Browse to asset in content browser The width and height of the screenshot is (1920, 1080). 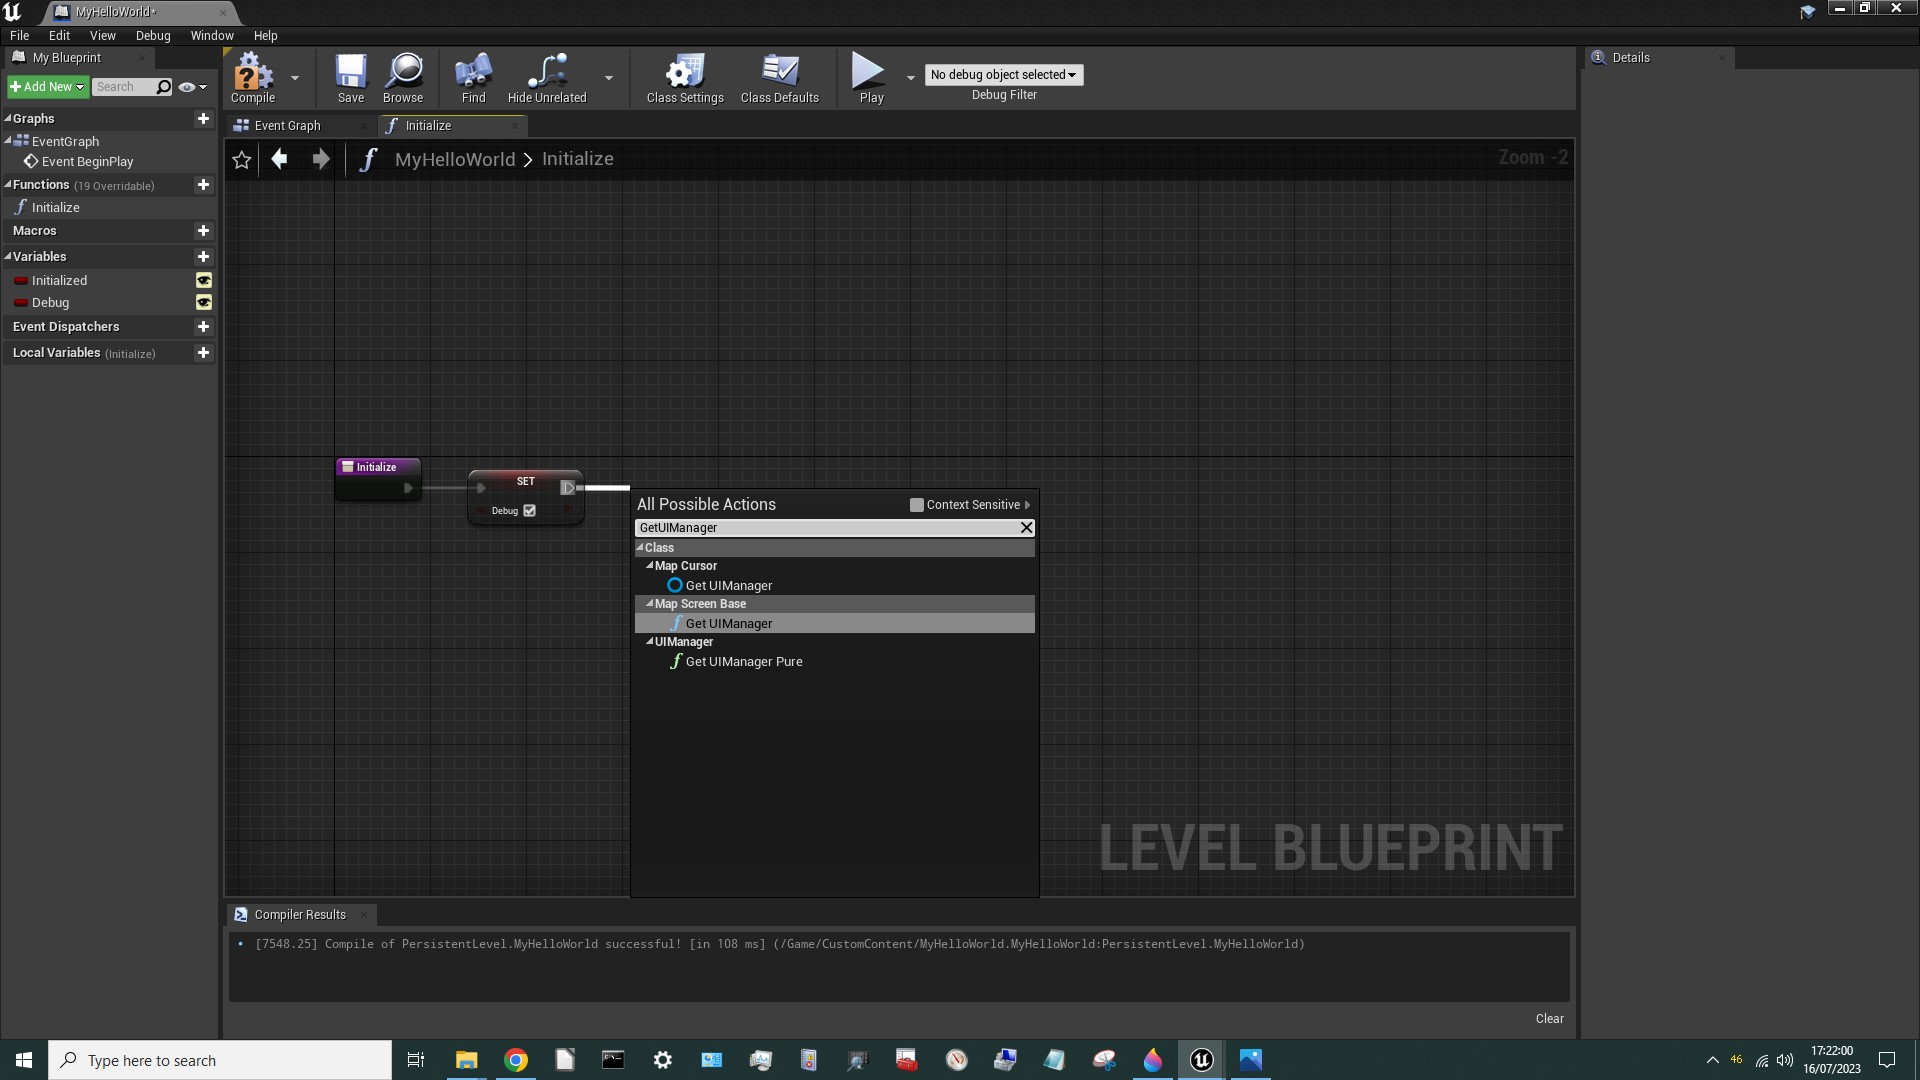(403, 78)
